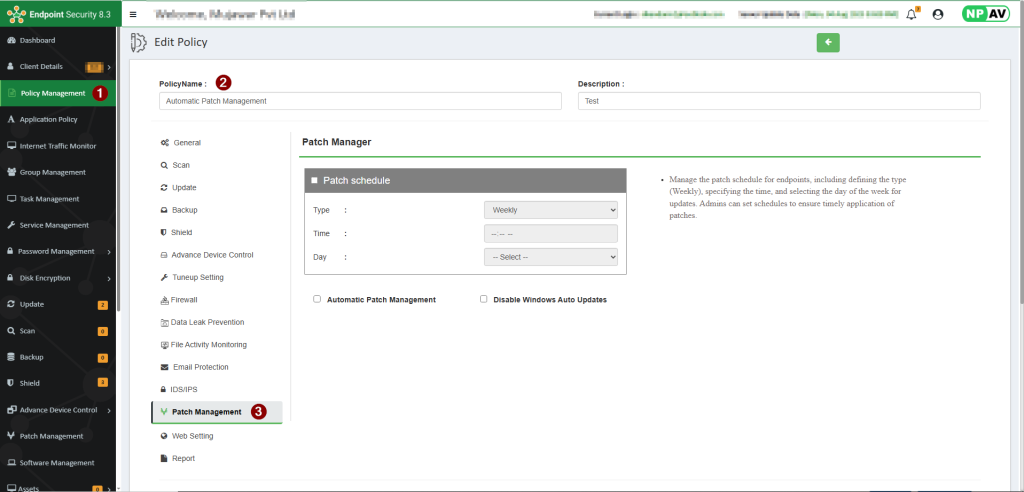Enable the Automatic Patch Management checkbox

click(x=317, y=299)
